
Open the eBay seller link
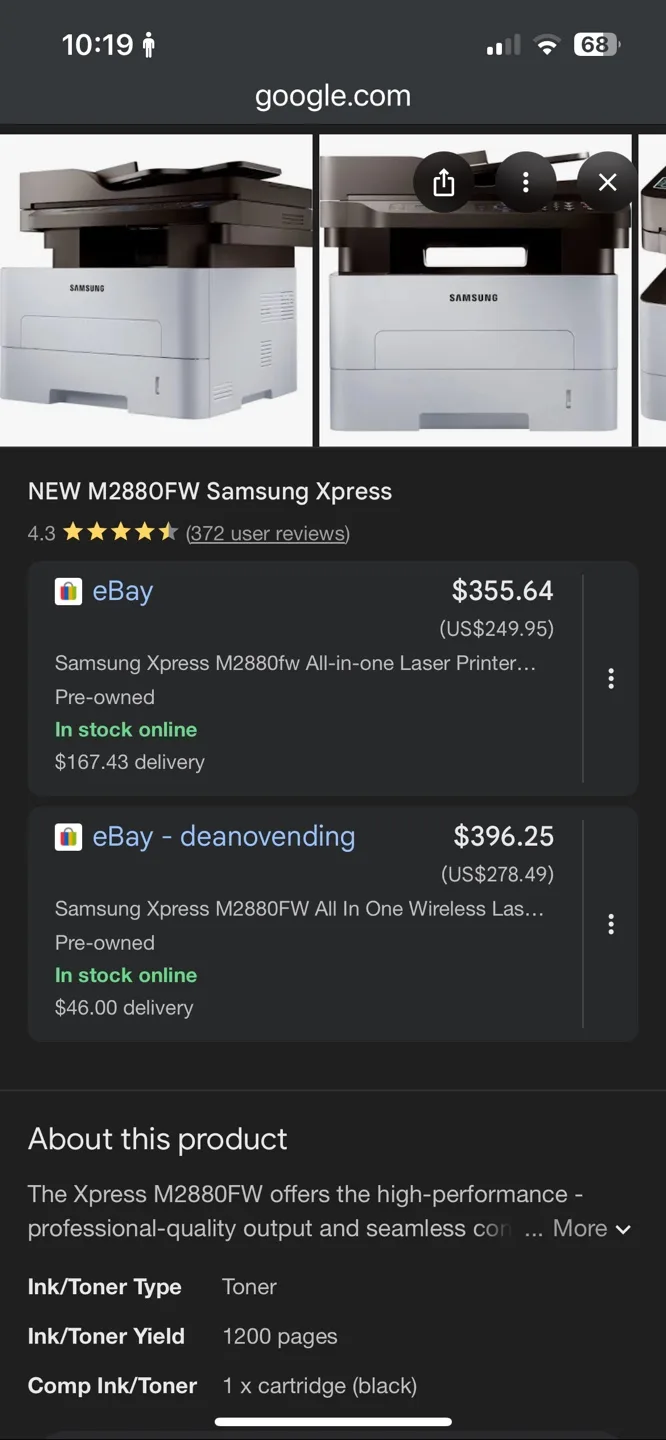coord(123,591)
